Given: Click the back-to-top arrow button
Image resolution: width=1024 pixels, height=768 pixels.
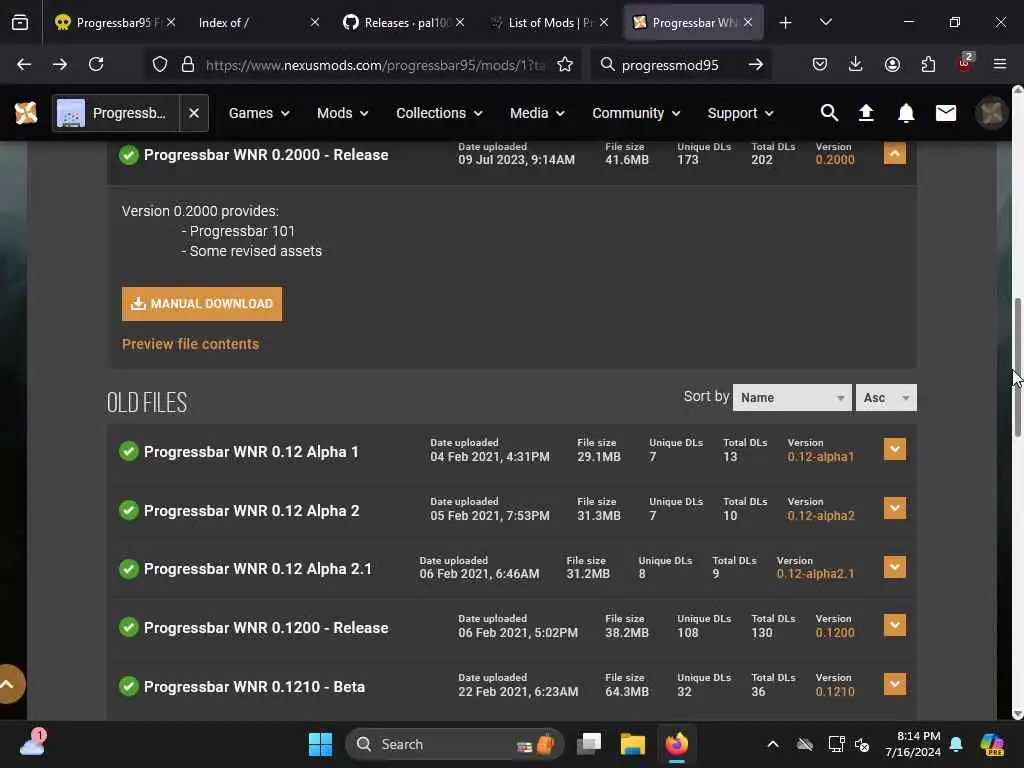Looking at the screenshot, I should point(9,684).
